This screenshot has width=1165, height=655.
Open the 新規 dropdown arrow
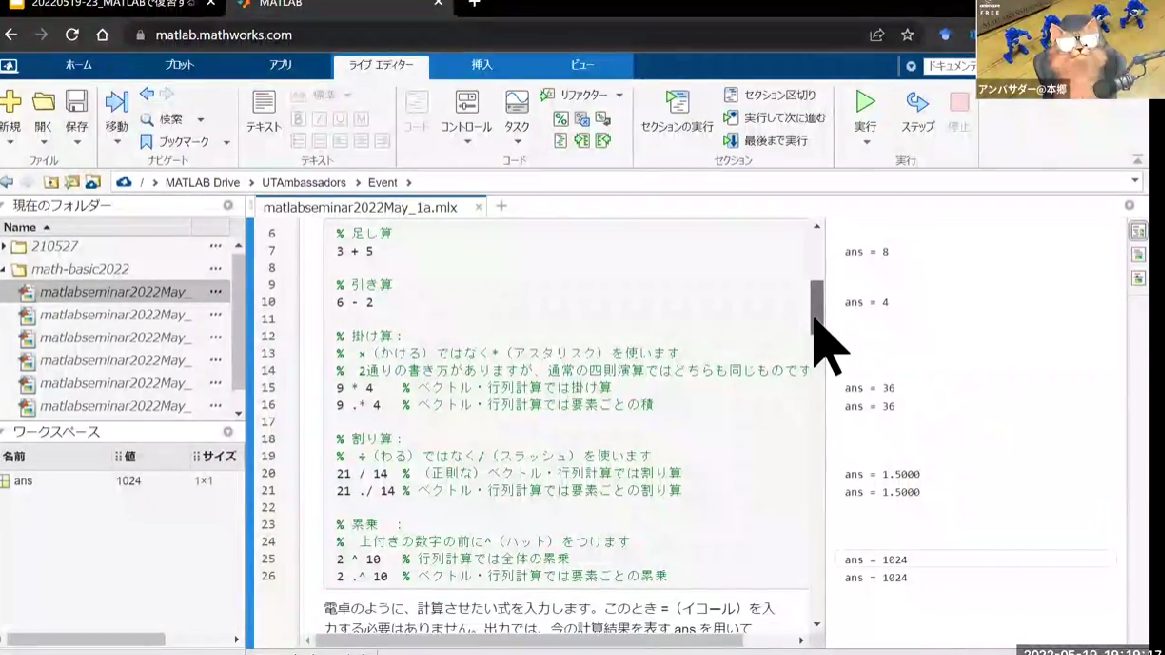point(10,142)
